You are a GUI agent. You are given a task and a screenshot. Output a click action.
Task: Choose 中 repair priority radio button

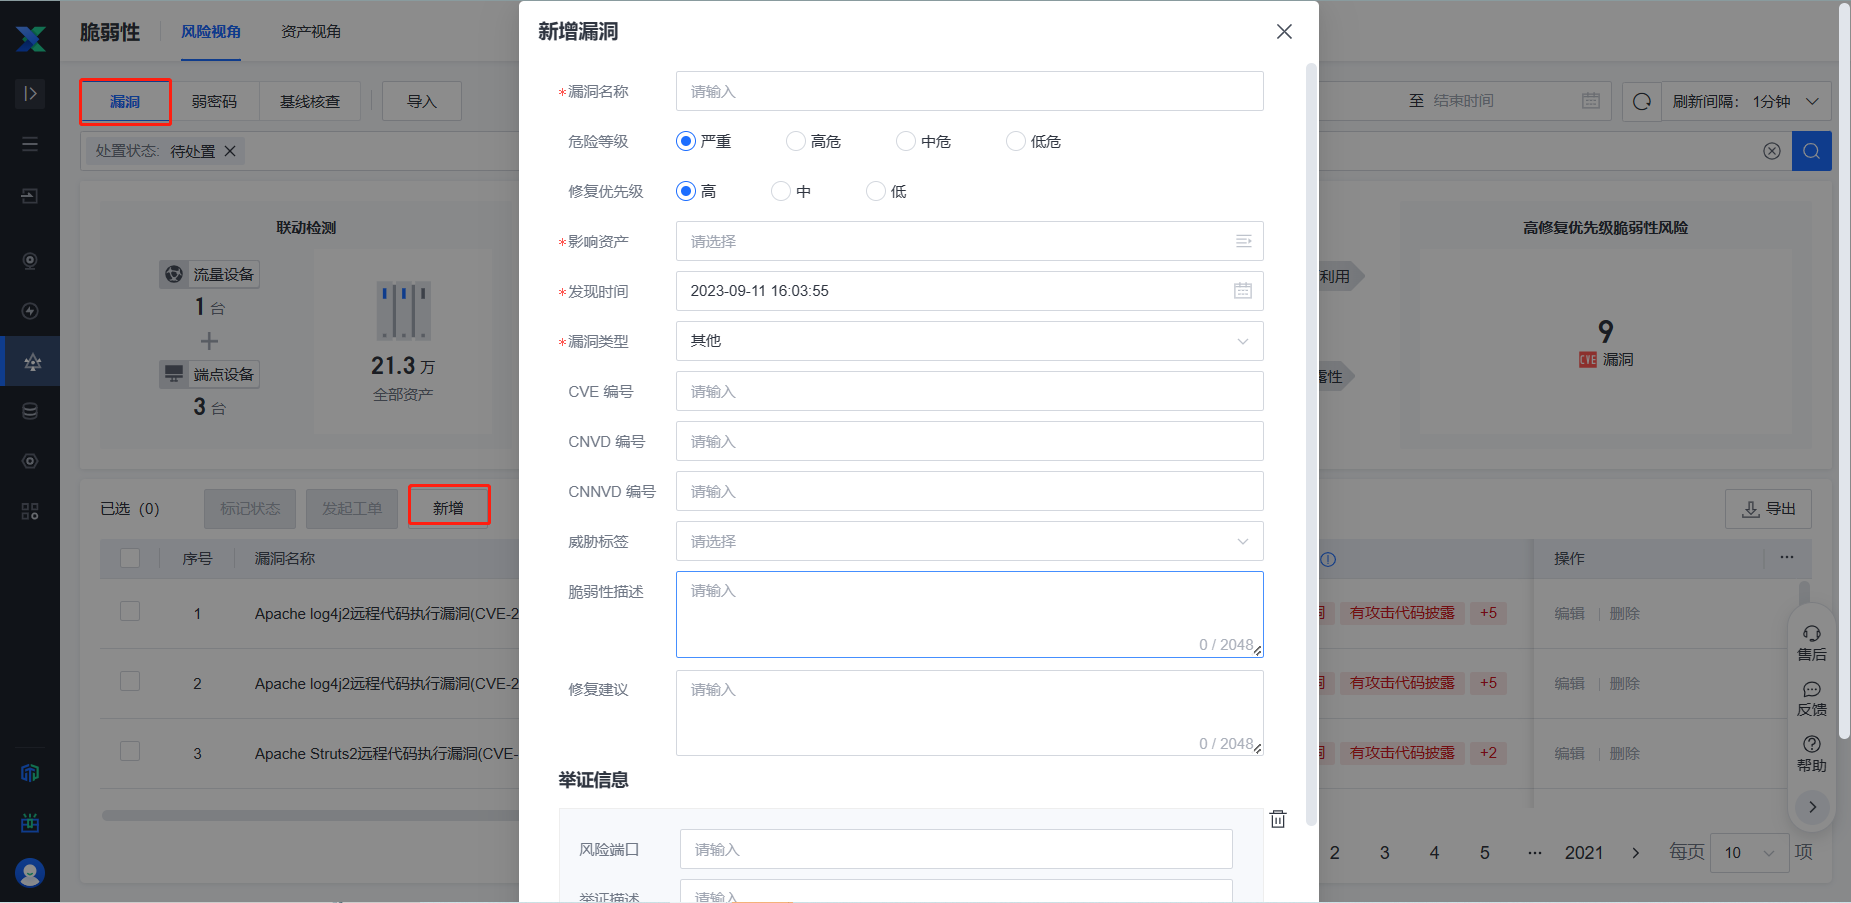(x=781, y=191)
